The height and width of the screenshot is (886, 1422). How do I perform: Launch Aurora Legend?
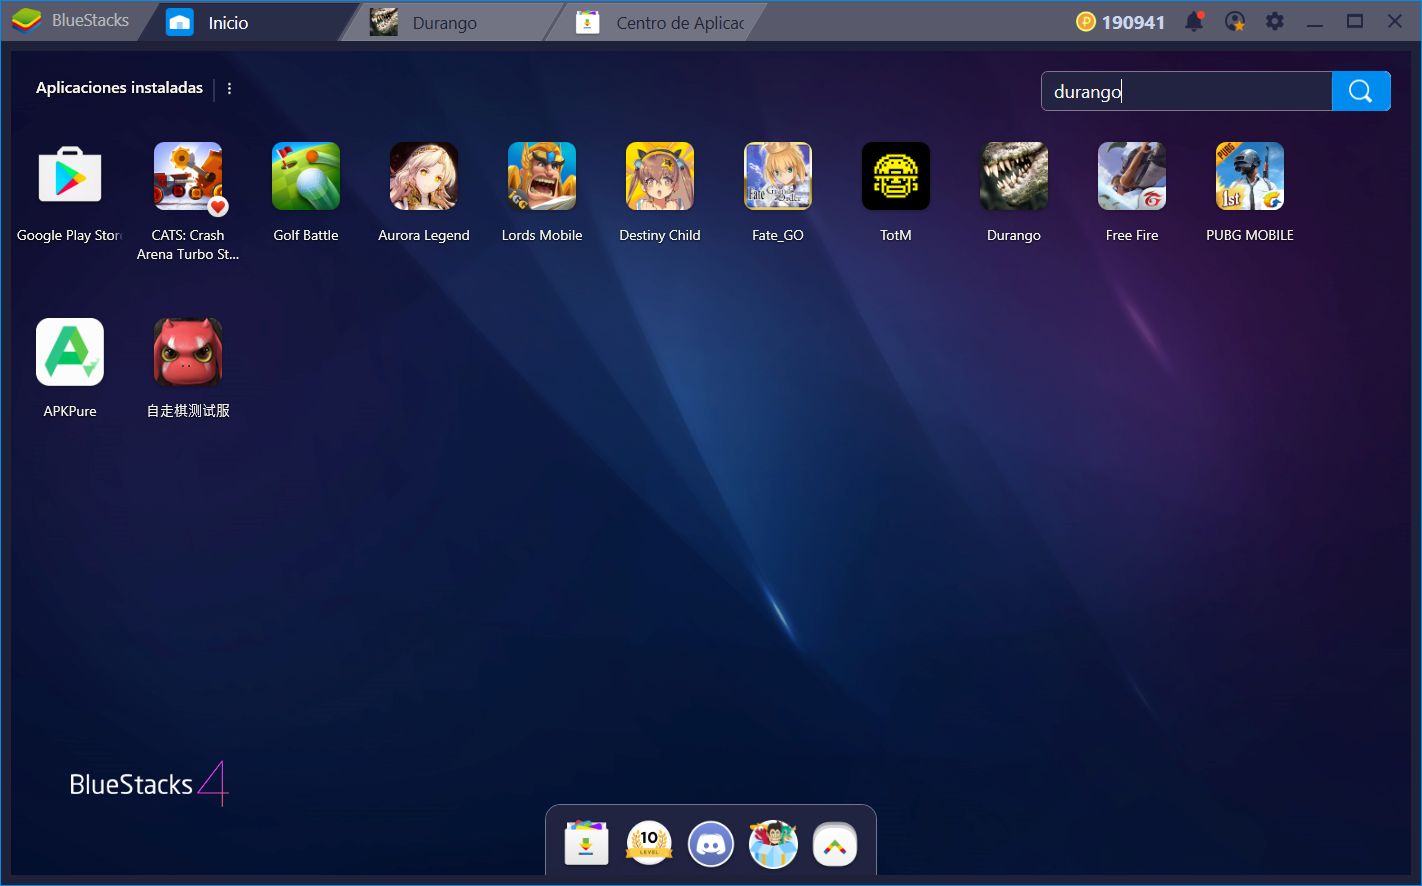(424, 176)
